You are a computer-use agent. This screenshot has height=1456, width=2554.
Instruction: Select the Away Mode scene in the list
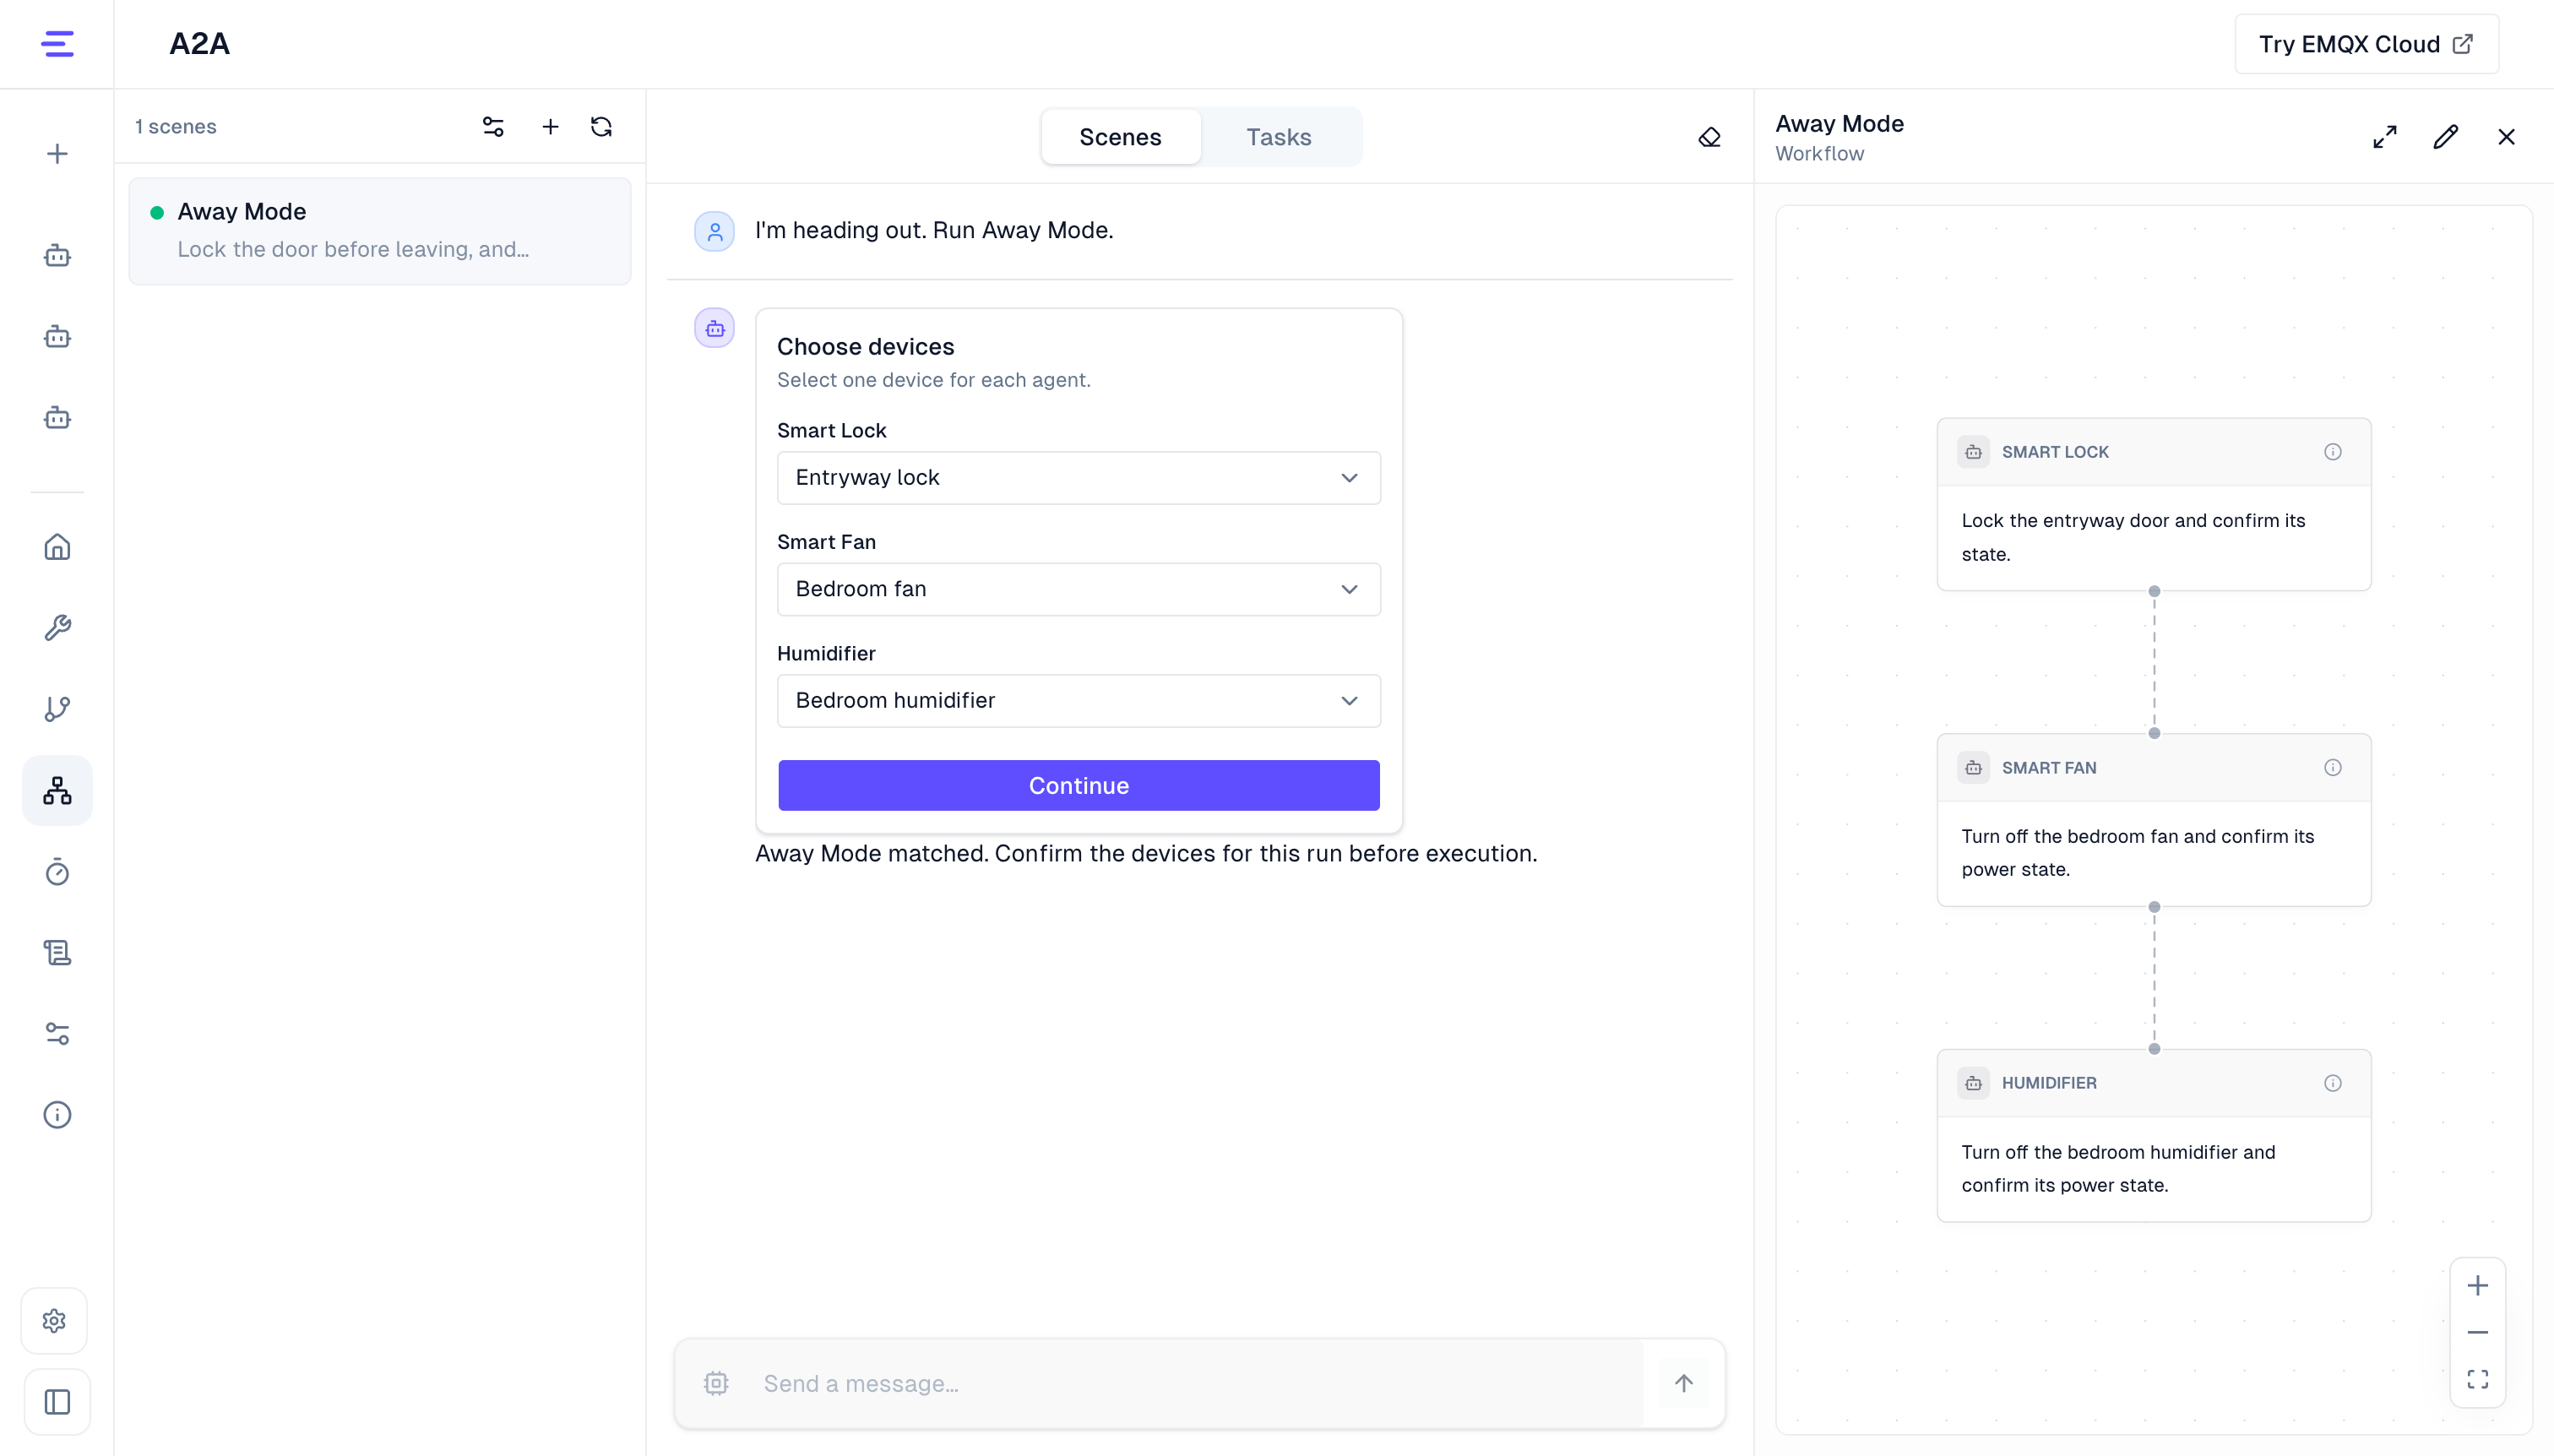(x=380, y=231)
